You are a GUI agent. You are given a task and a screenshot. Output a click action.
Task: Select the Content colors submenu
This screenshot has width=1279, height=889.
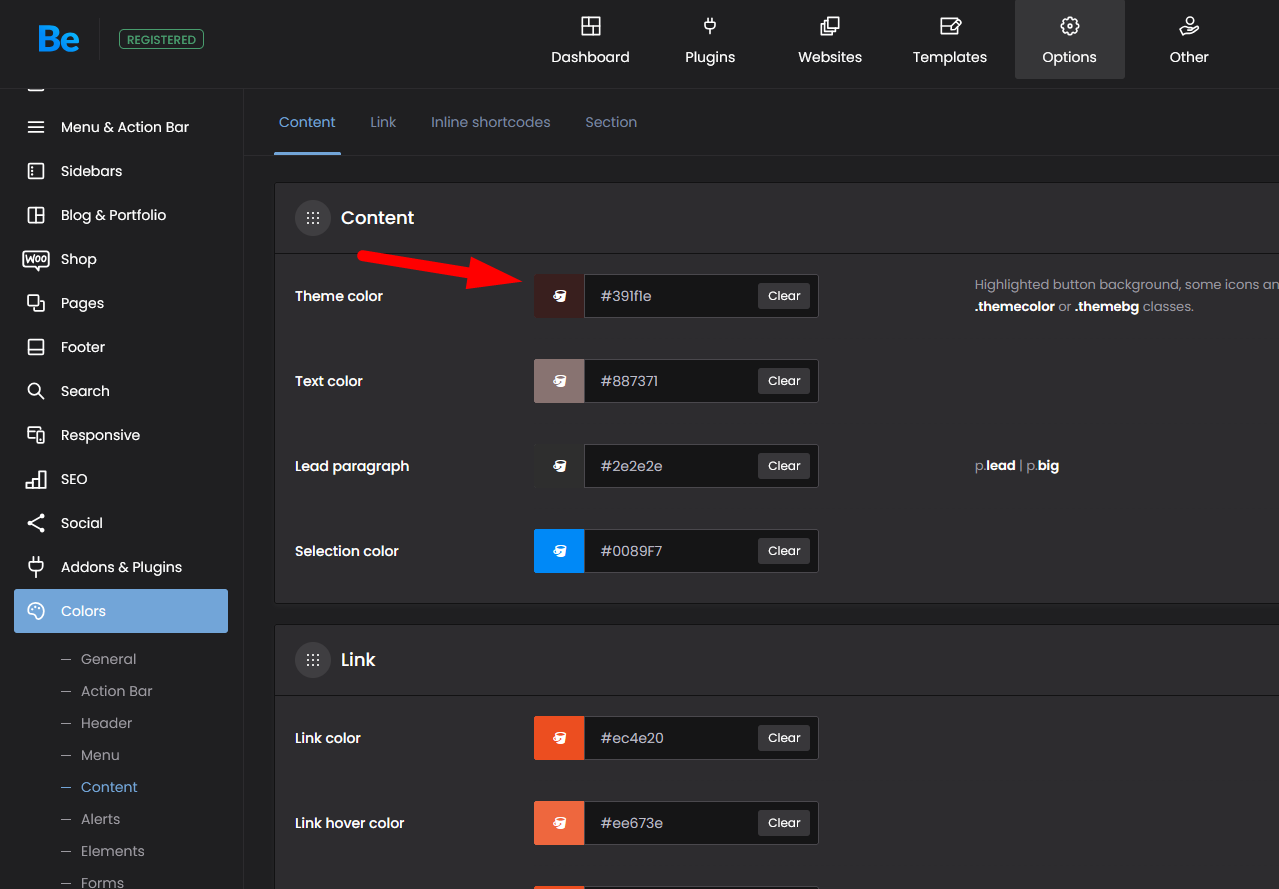(x=109, y=787)
